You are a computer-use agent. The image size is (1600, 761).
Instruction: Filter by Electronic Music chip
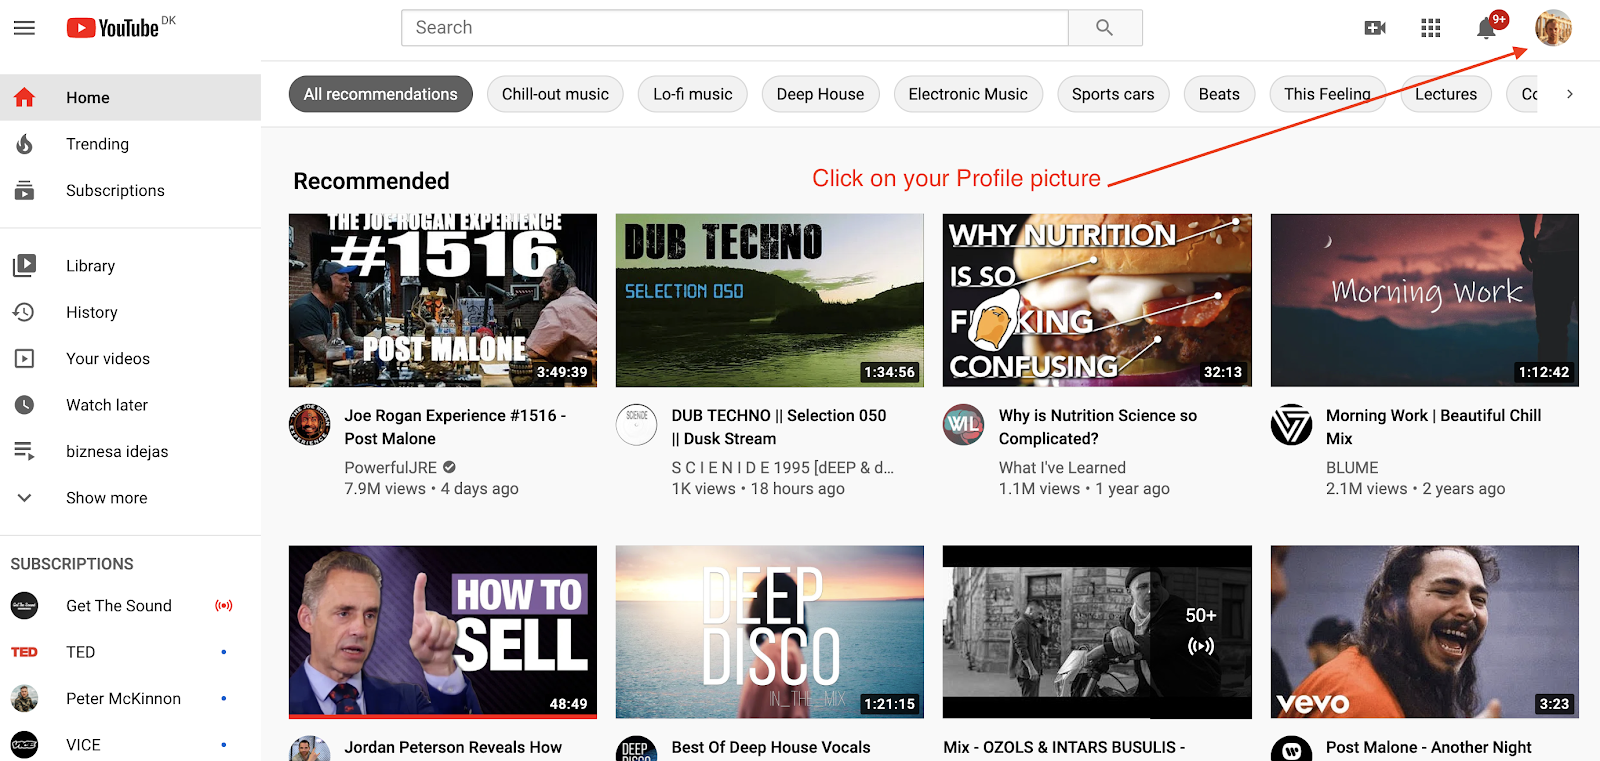968,94
